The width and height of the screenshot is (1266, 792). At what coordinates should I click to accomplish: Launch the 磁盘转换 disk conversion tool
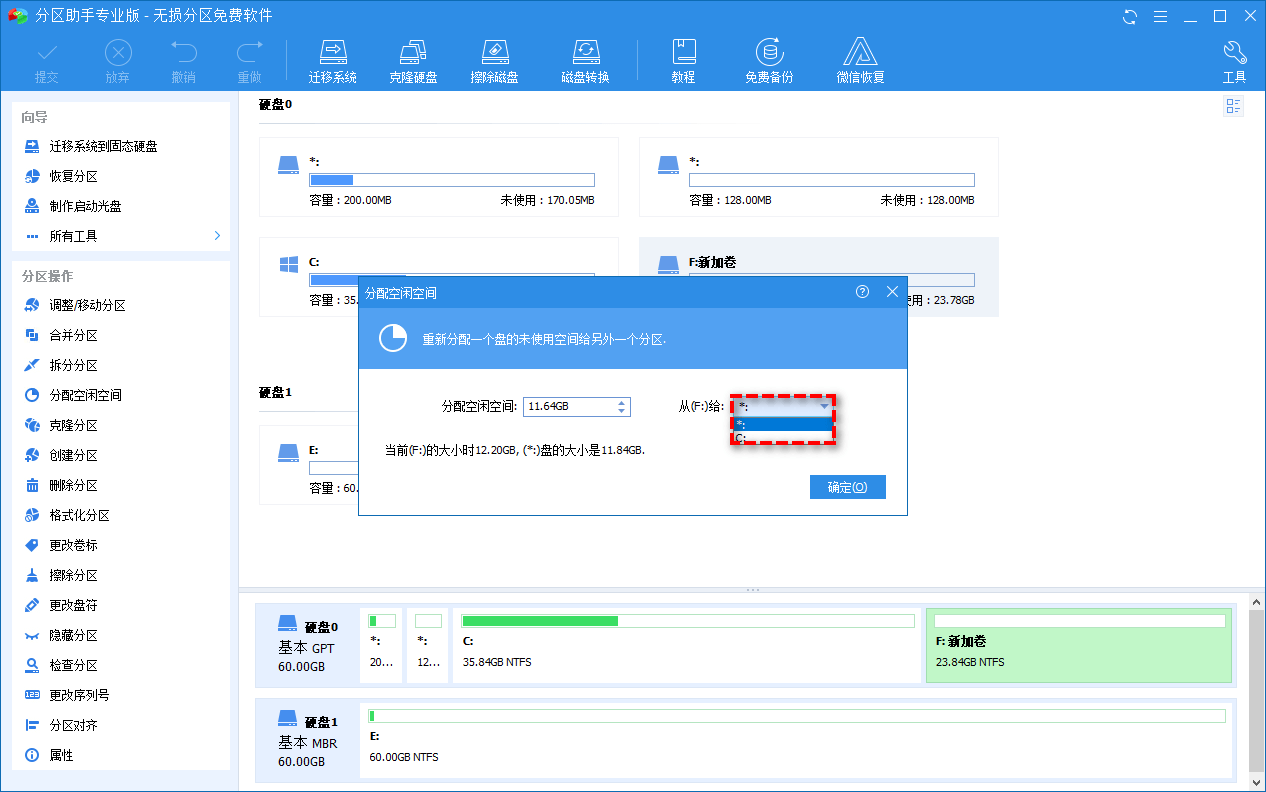click(x=585, y=58)
